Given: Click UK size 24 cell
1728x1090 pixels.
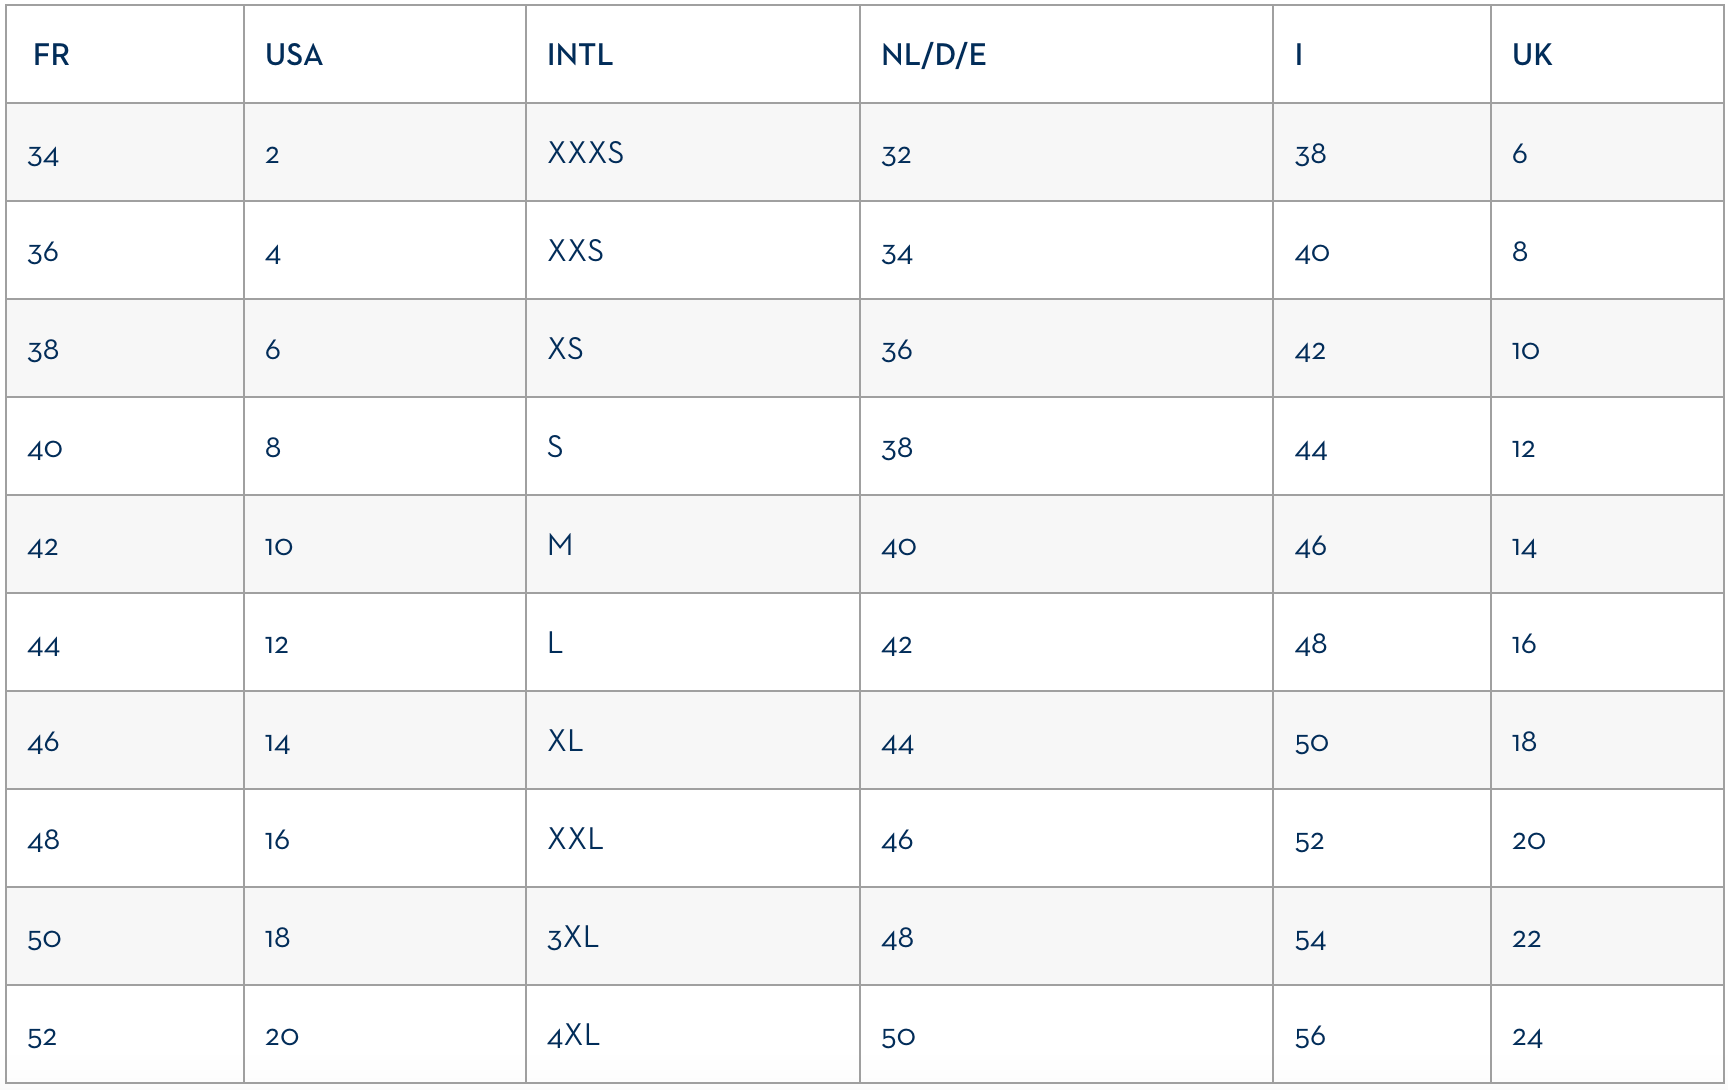Looking at the screenshot, I should [x=1527, y=1037].
